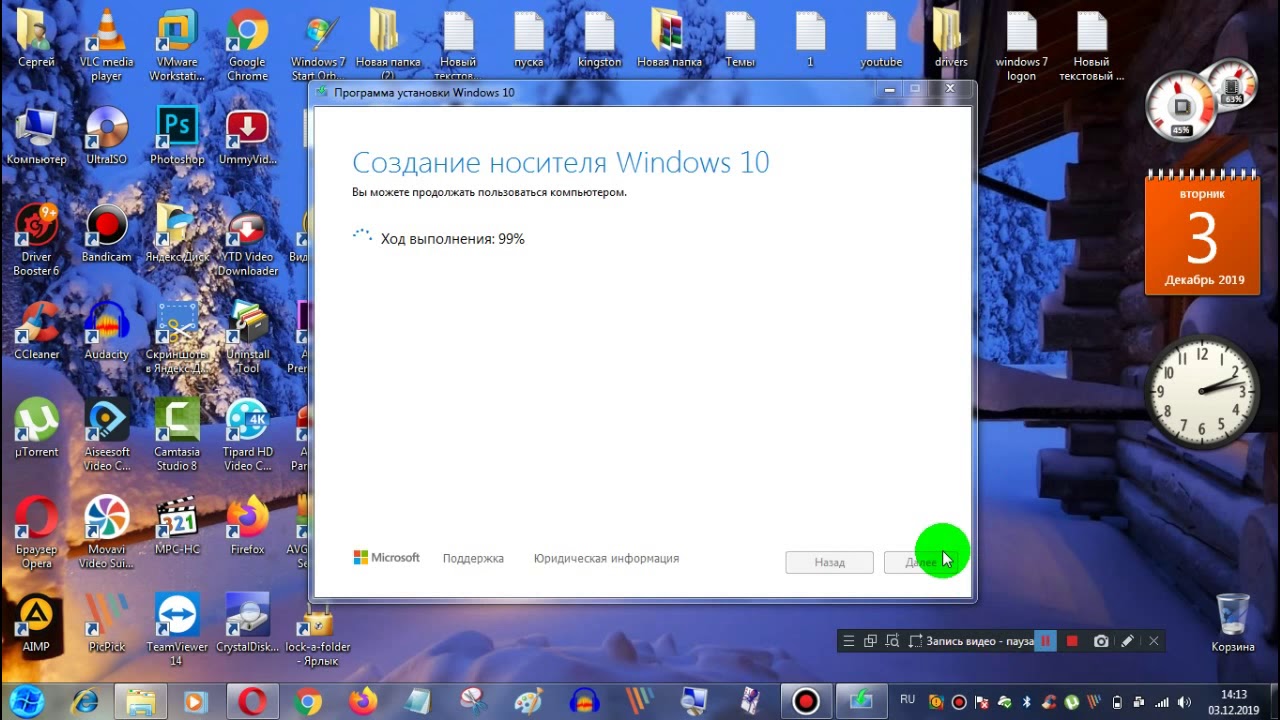1280x720 pixels.
Task: Select the windows 7 logon file
Action: pos(1021,45)
